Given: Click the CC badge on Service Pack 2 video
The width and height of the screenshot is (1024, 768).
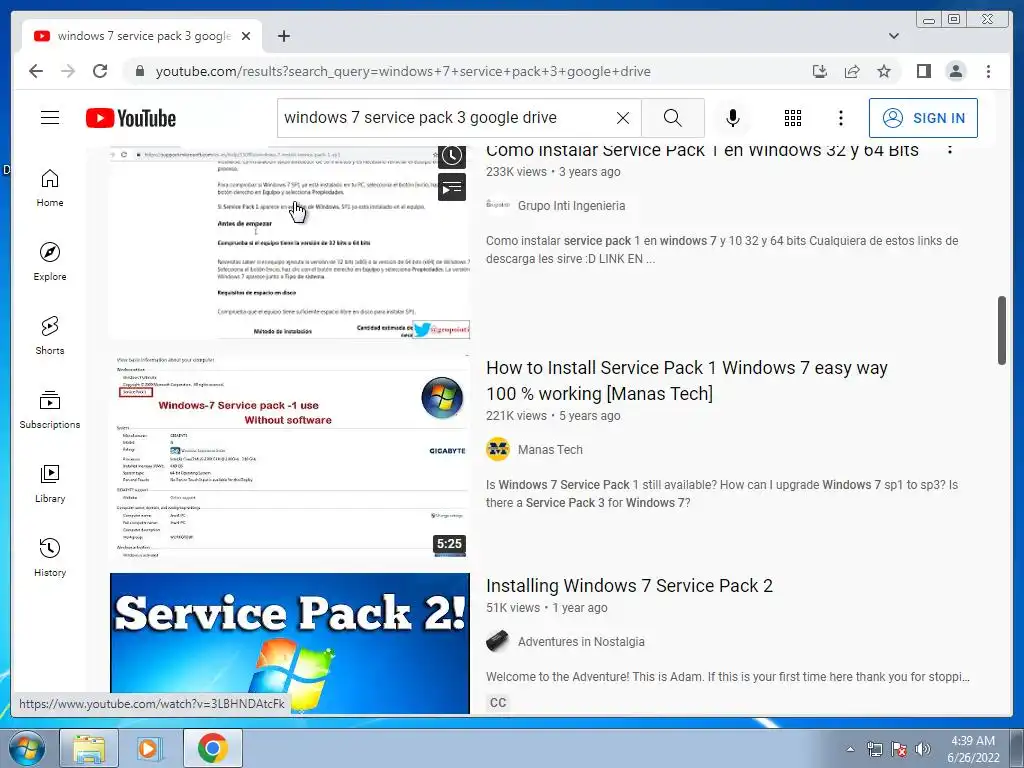Looking at the screenshot, I should click(x=498, y=703).
